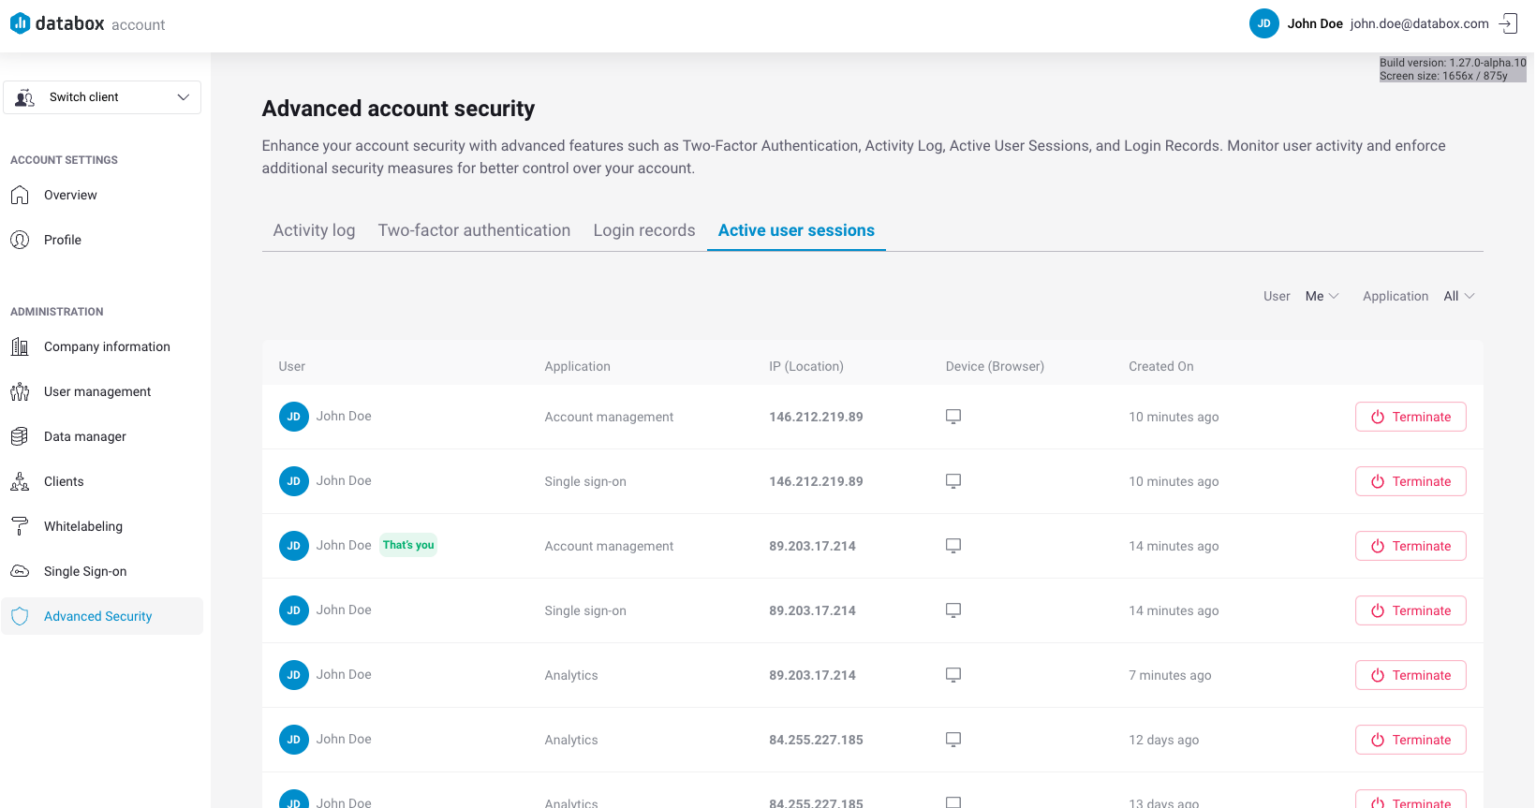Click the Build version text
This screenshot has width=1536, height=808.
(x=1453, y=63)
